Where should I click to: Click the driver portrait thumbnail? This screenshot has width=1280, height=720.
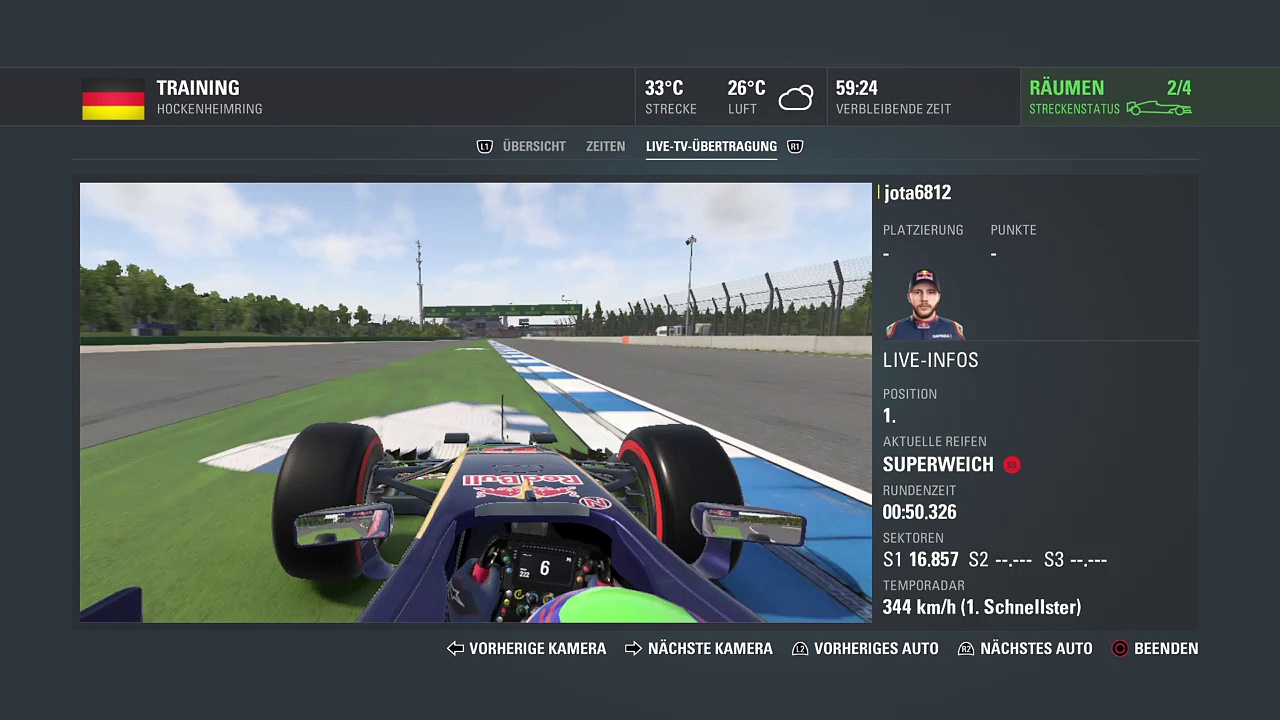pyautogui.click(x=924, y=304)
